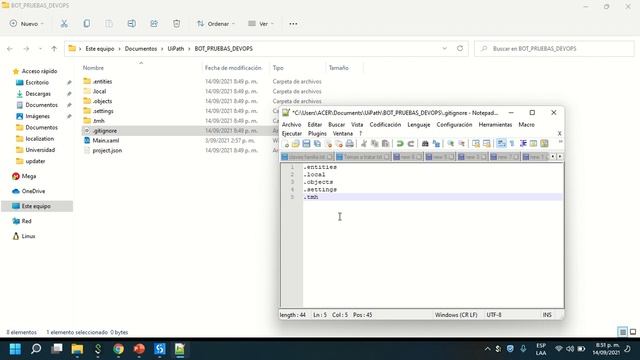The width and height of the screenshot is (640, 360).
Task: Click the Delete trash icon in File Explorer
Action: 176,24
